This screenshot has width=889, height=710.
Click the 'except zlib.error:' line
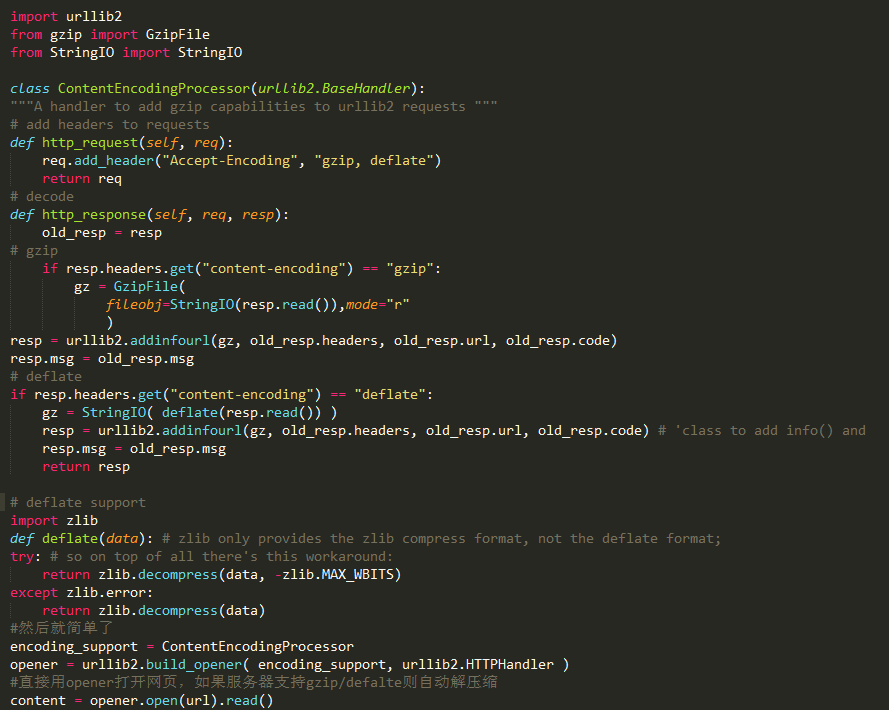[x=82, y=593]
